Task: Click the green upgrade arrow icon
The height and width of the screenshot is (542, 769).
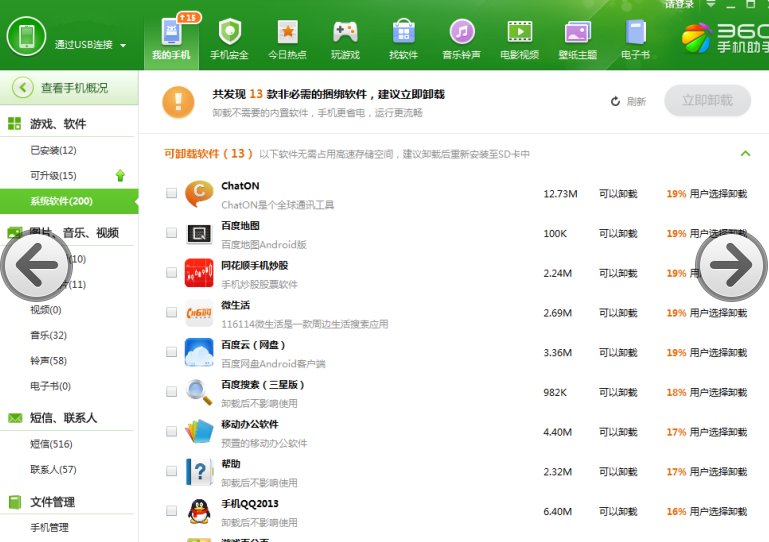Action: pos(120,176)
